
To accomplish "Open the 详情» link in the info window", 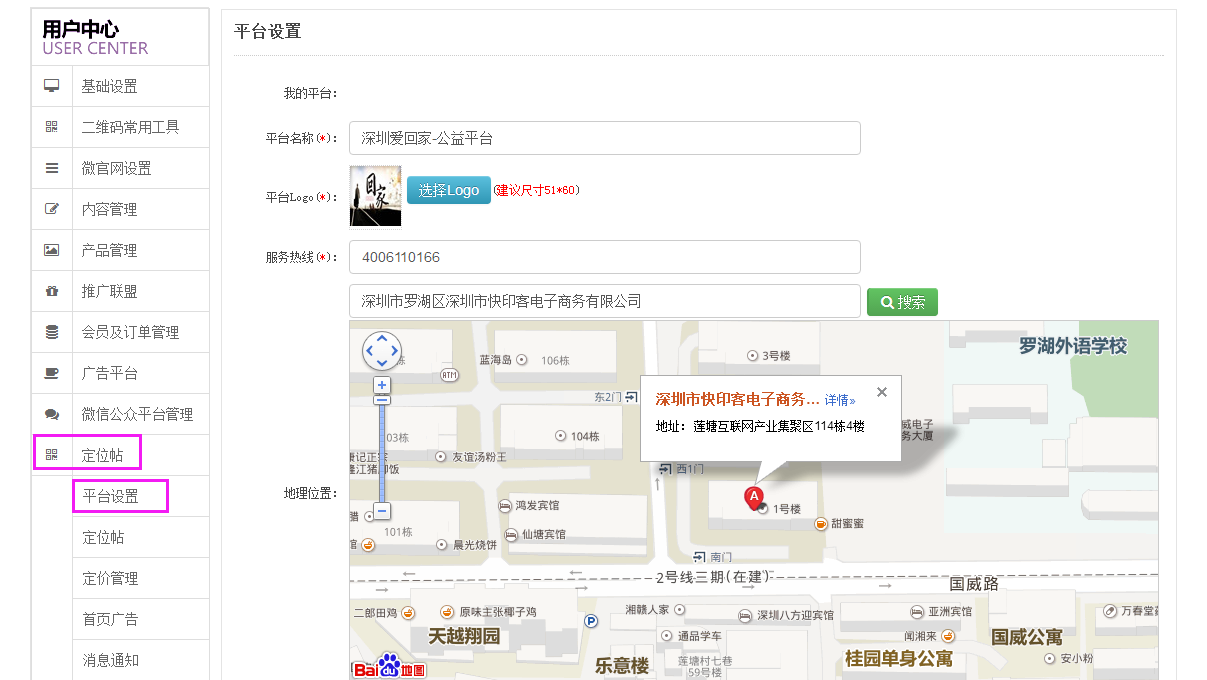I will click(840, 400).
